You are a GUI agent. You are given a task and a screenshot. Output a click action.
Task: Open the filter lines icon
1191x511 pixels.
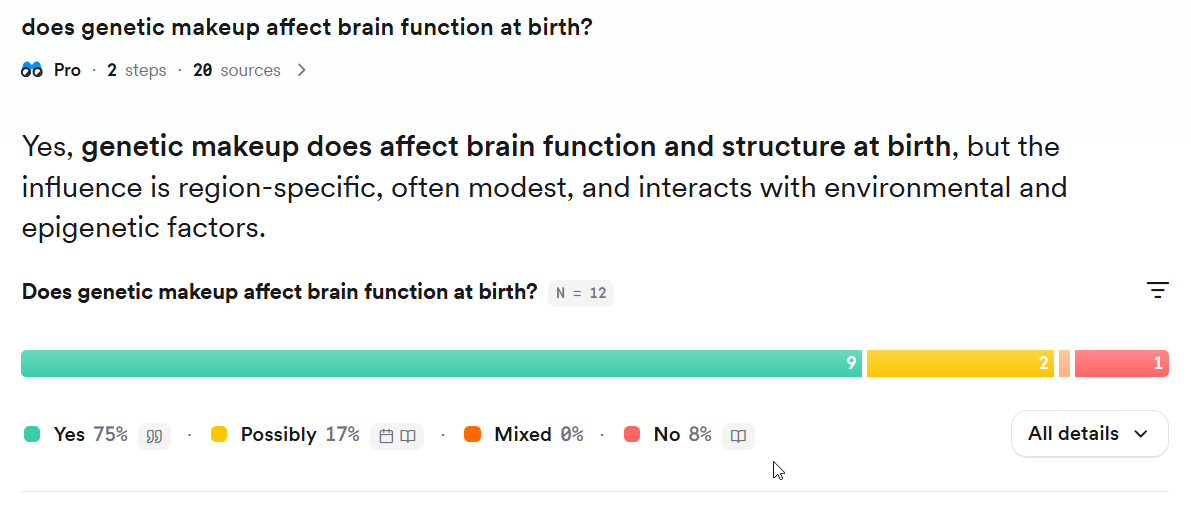(x=1157, y=291)
